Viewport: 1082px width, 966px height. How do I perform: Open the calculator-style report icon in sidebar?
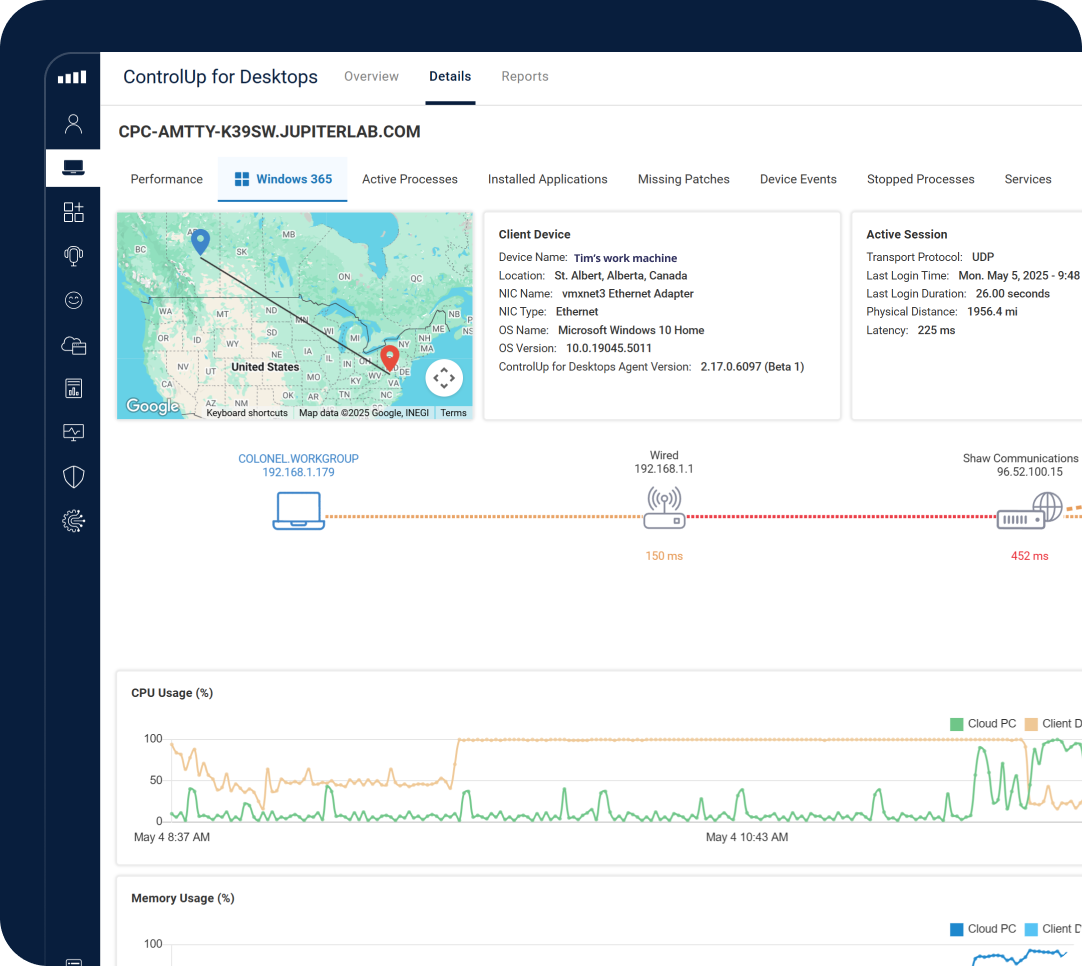pos(73,388)
